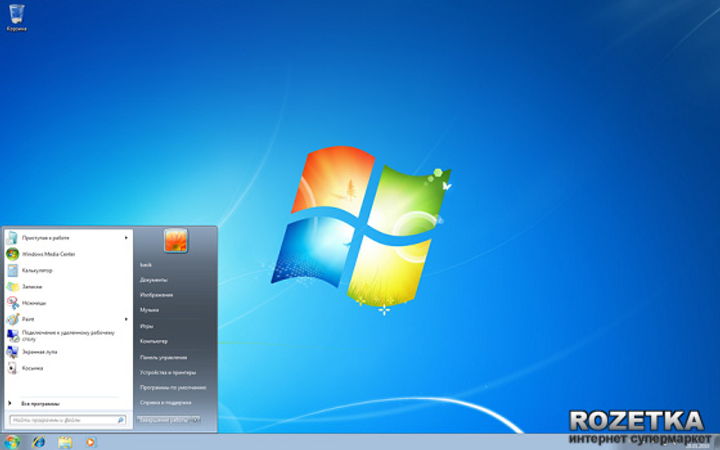Viewport: 720px width, 450px height.
Task: Launch Ножницы (Snipping Tool) from Start menu
Action: point(68,303)
